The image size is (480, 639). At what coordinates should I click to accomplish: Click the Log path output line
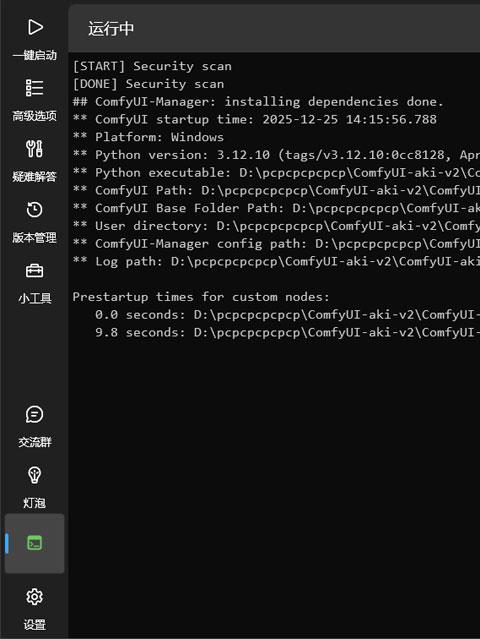(x=276, y=261)
